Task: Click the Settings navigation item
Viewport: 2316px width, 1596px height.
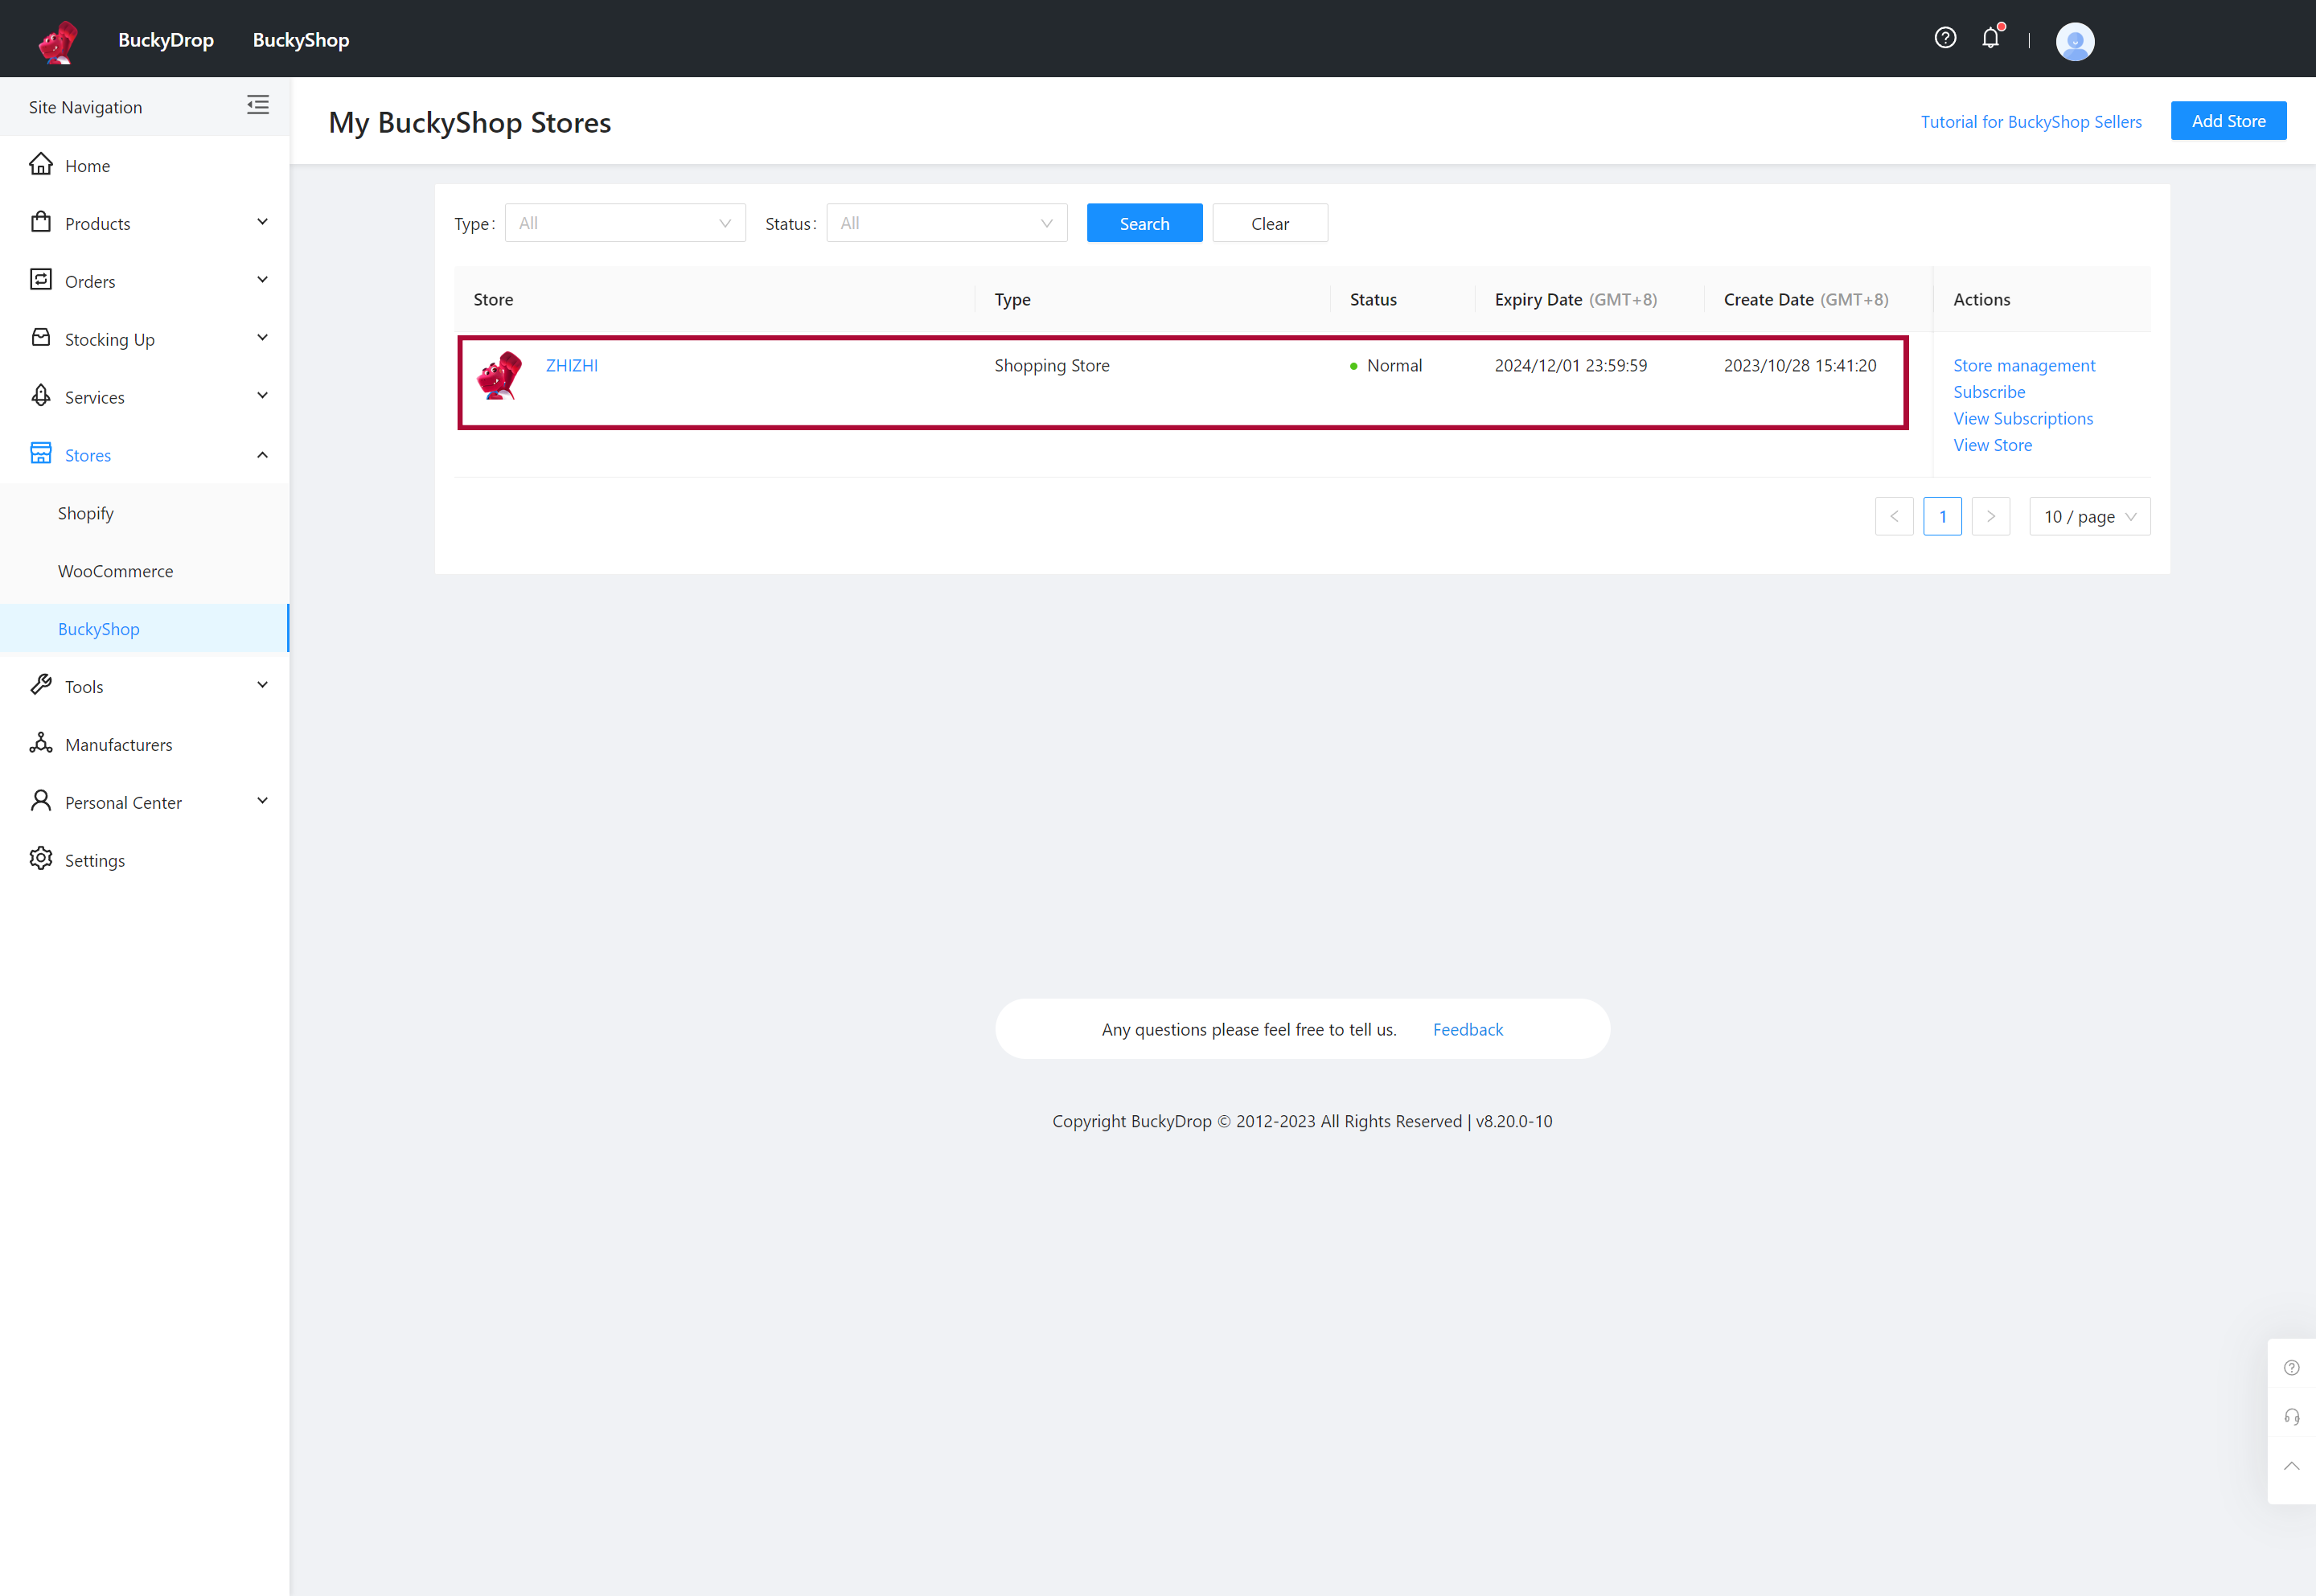Action: (x=95, y=859)
